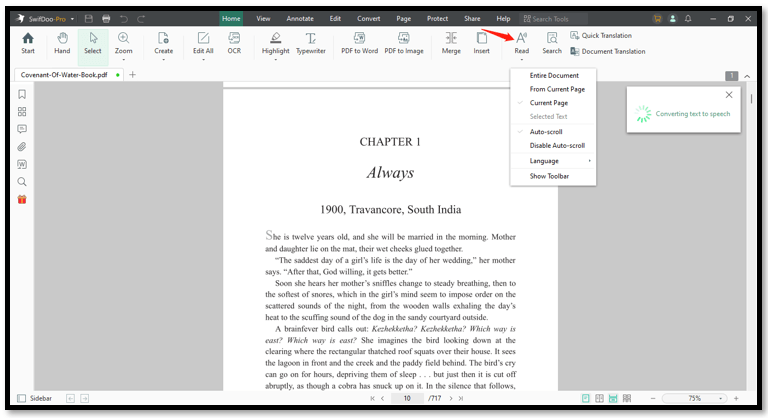Redo the last action
The image size is (768, 418).
coord(141,19)
